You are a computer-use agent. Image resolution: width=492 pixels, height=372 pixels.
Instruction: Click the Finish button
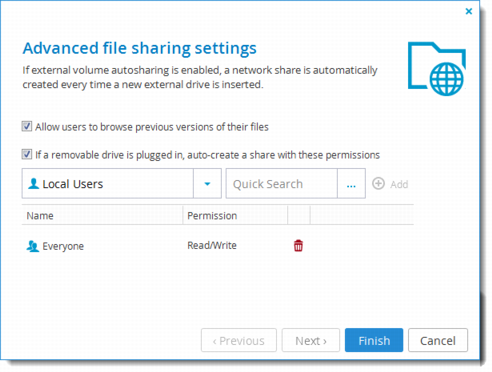[374, 340]
